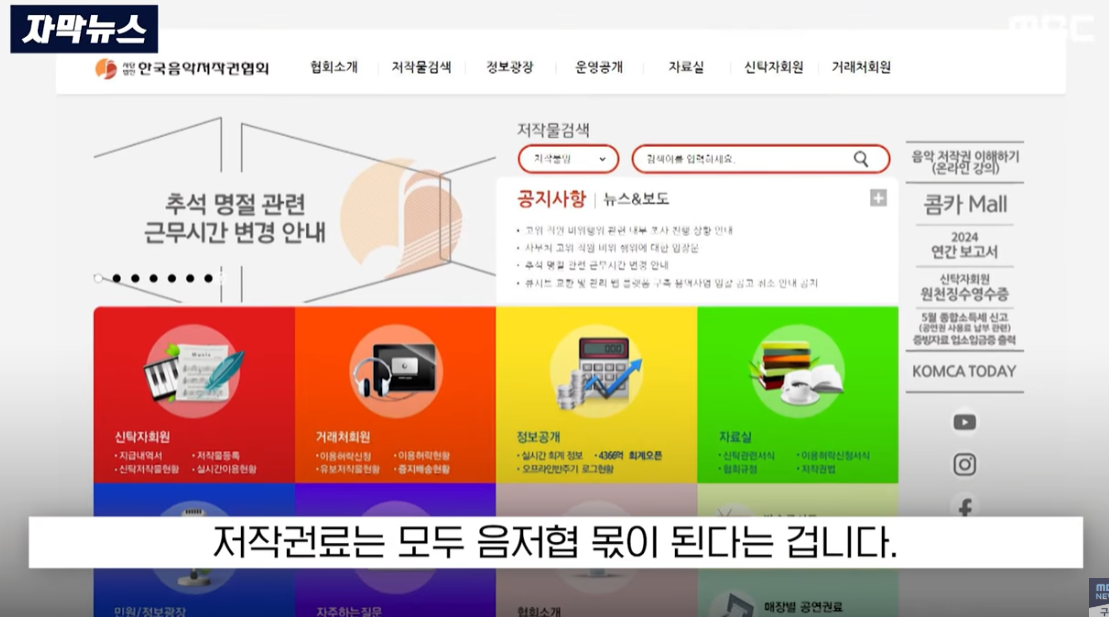Open the Instagram icon in sidebar
The width and height of the screenshot is (1109, 617).
click(x=964, y=464)
